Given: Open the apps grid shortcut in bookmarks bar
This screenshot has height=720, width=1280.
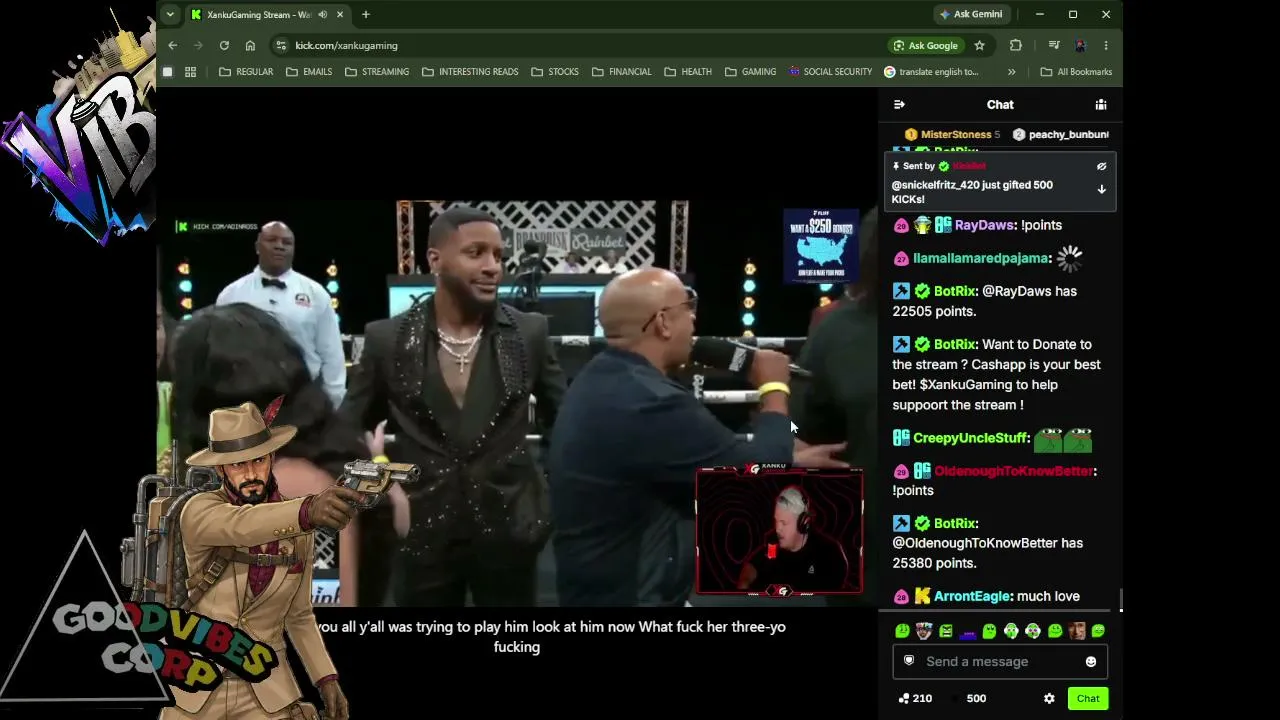Looking at the screenshot, I should [190, 72].
